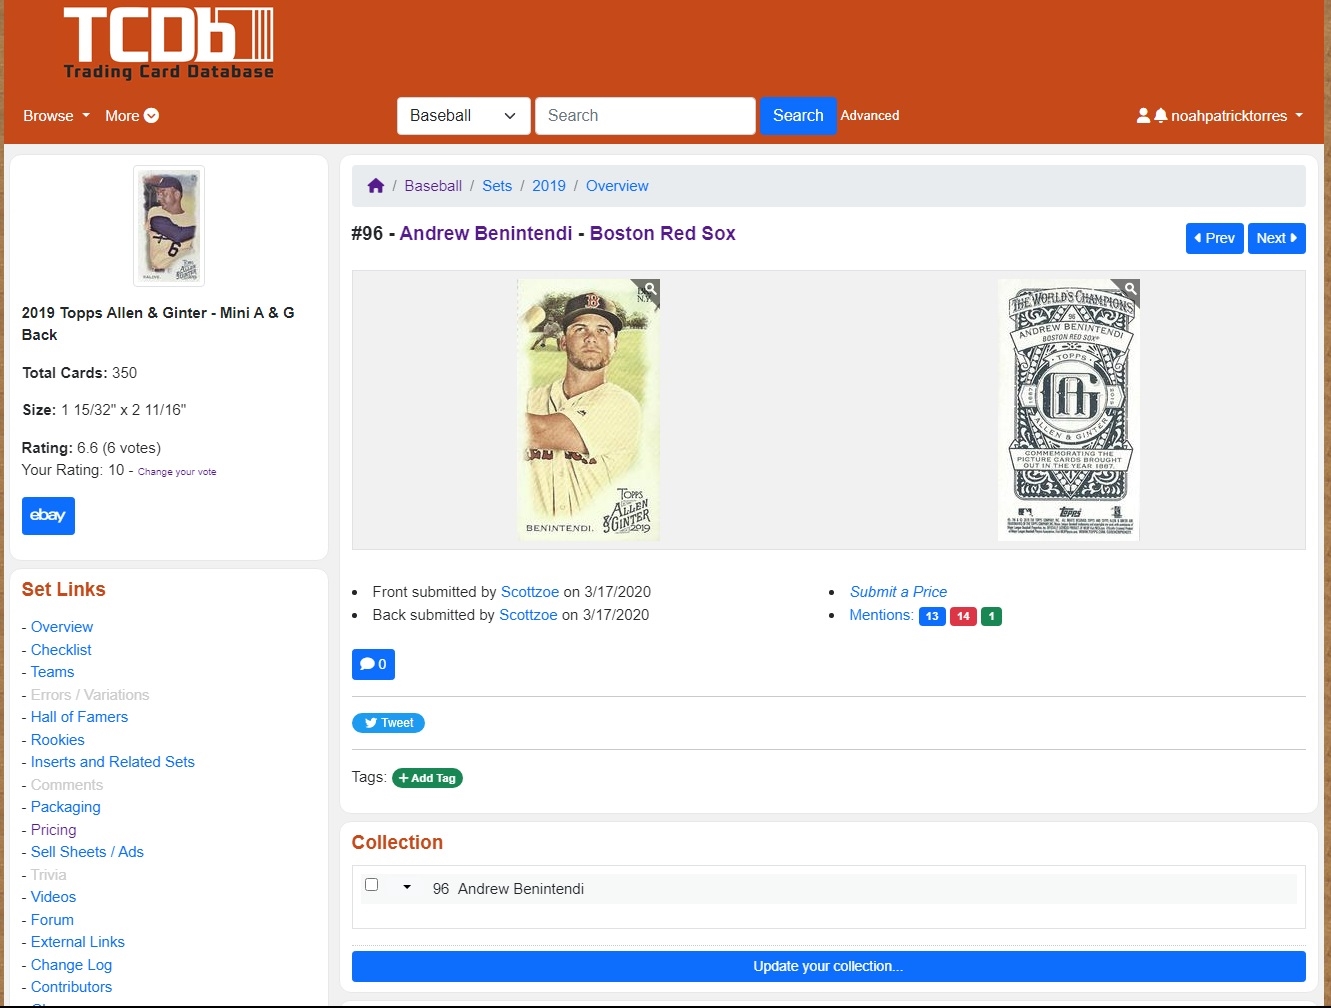Click the red mentions badge 14
Viewport: 1331px width, 1008px height.
pos(963,616)
